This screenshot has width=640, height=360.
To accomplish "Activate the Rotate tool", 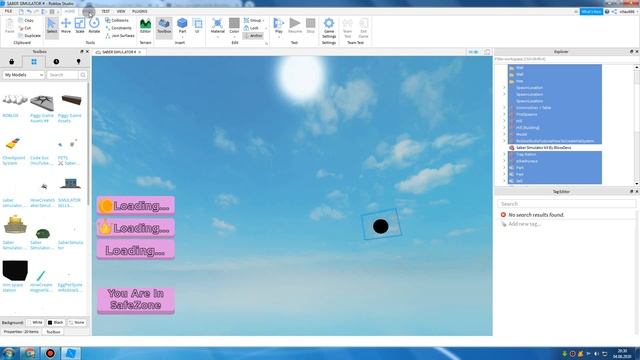I will pos(94,26).
